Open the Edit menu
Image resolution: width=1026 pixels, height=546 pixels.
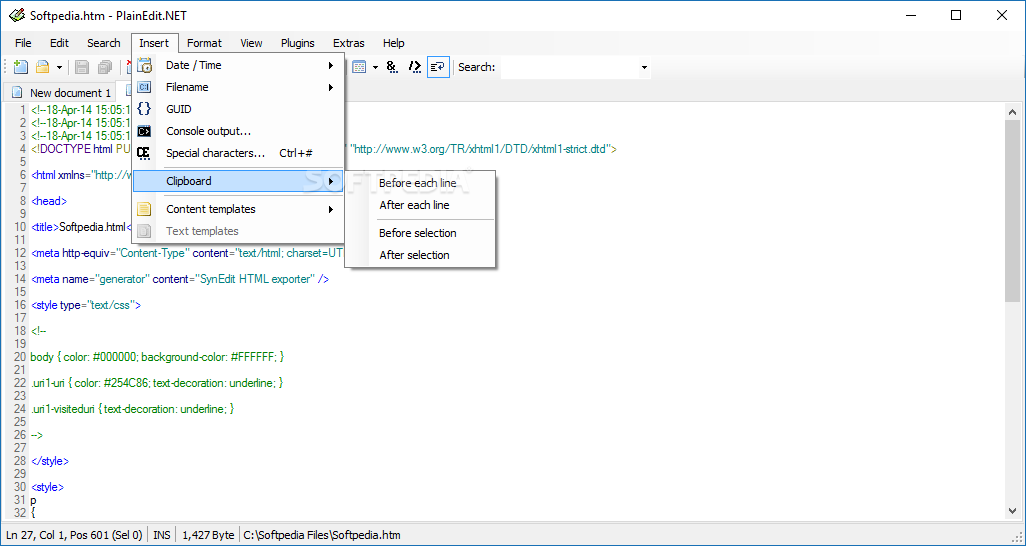[59, 43]
